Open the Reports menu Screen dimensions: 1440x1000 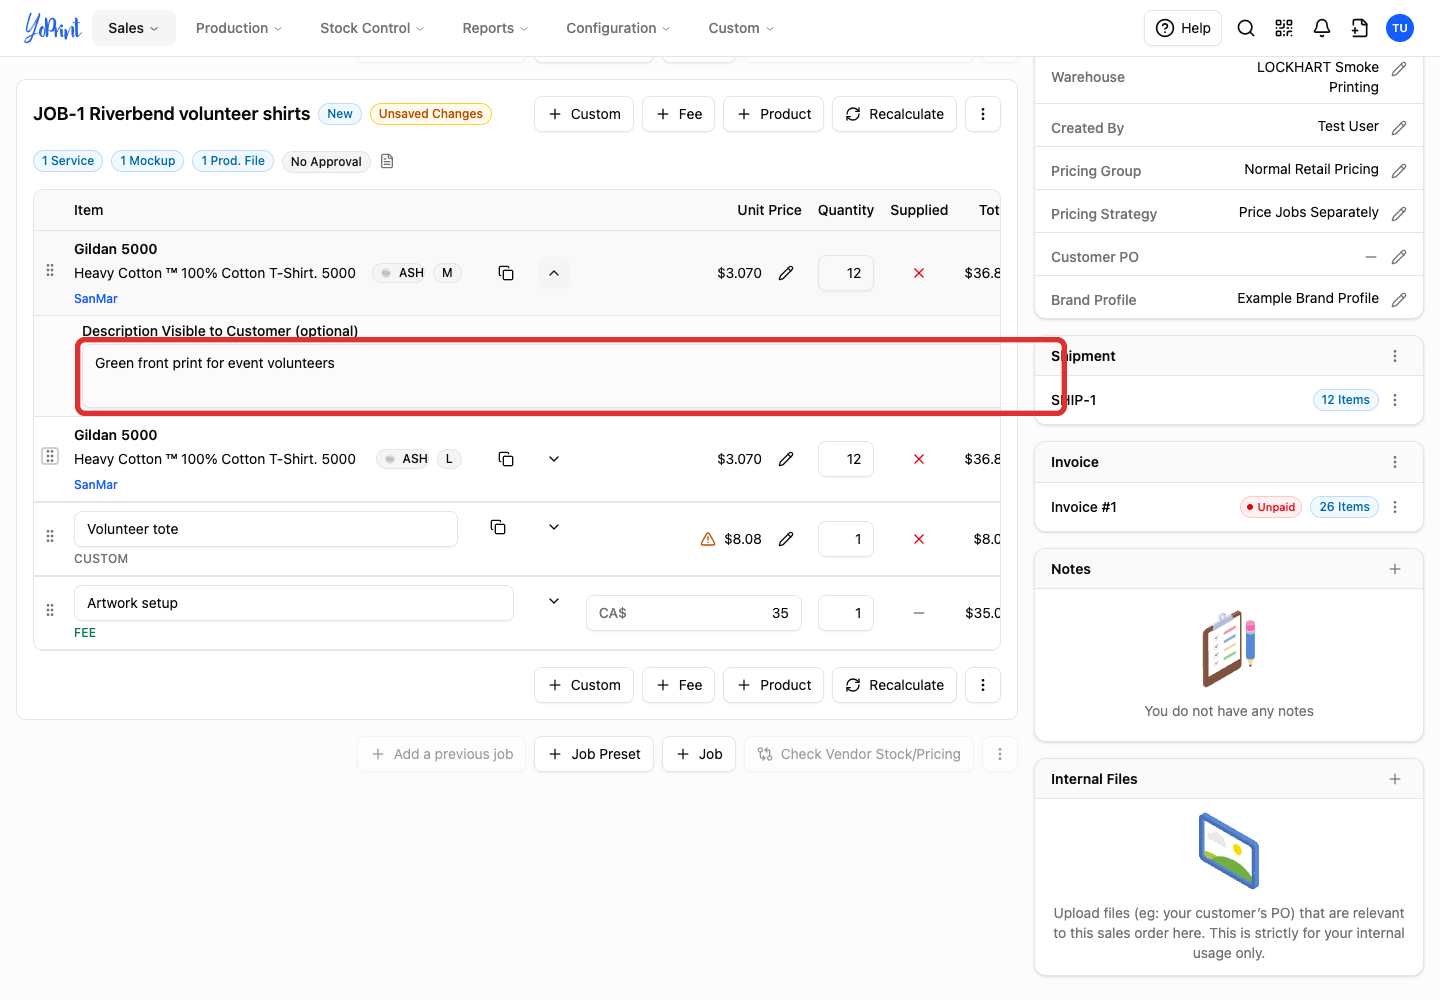495,28
